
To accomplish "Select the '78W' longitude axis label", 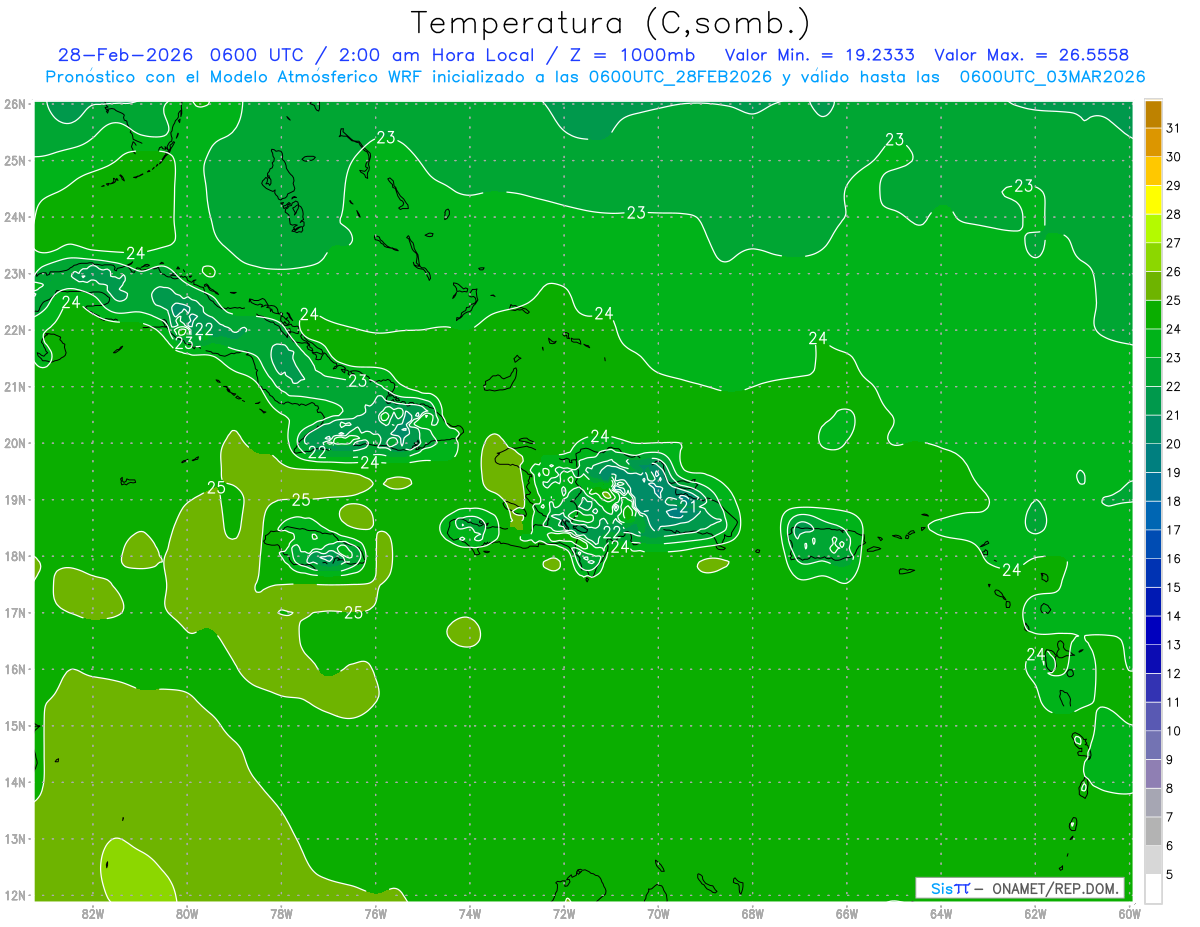I will [x=281, y=912].
